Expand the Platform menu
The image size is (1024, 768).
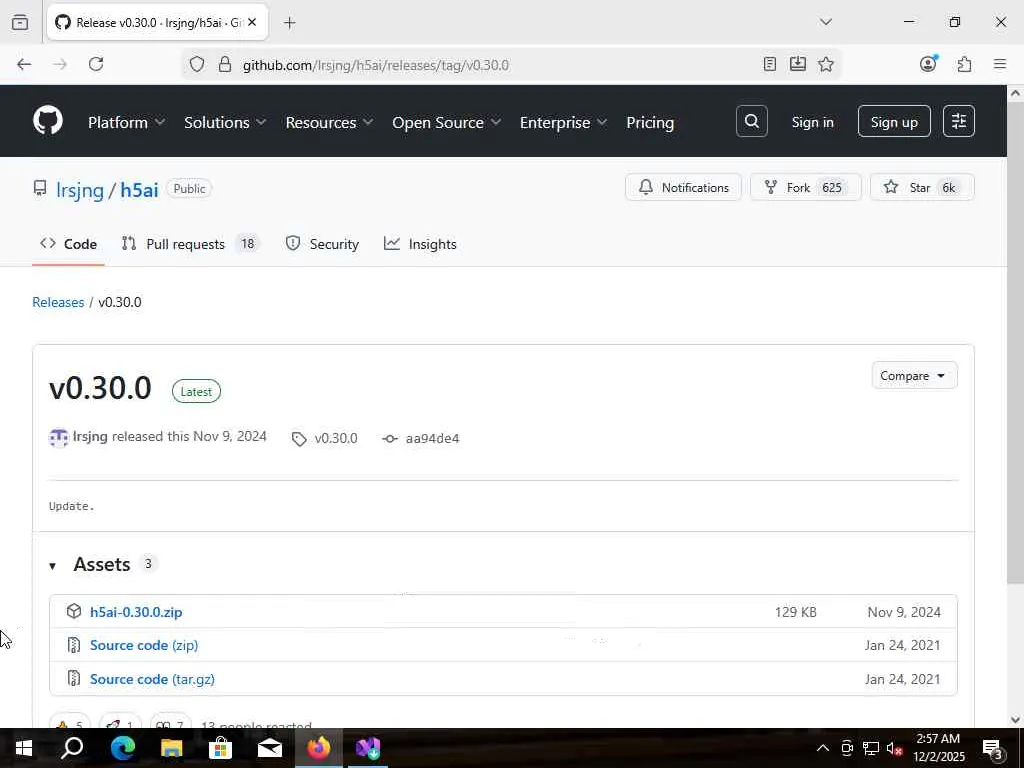pyautogui.click(x=127, y=122)
